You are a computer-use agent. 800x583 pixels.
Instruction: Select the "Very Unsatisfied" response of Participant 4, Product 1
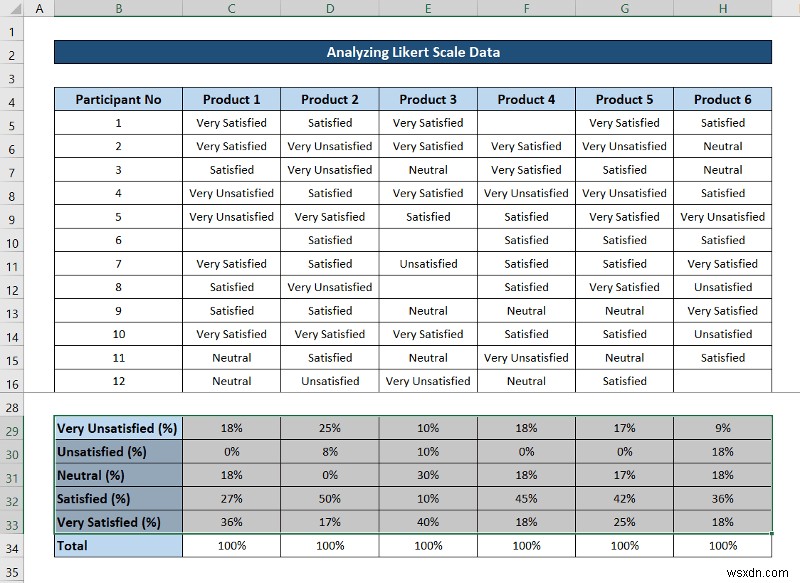(x=231, y=193)
